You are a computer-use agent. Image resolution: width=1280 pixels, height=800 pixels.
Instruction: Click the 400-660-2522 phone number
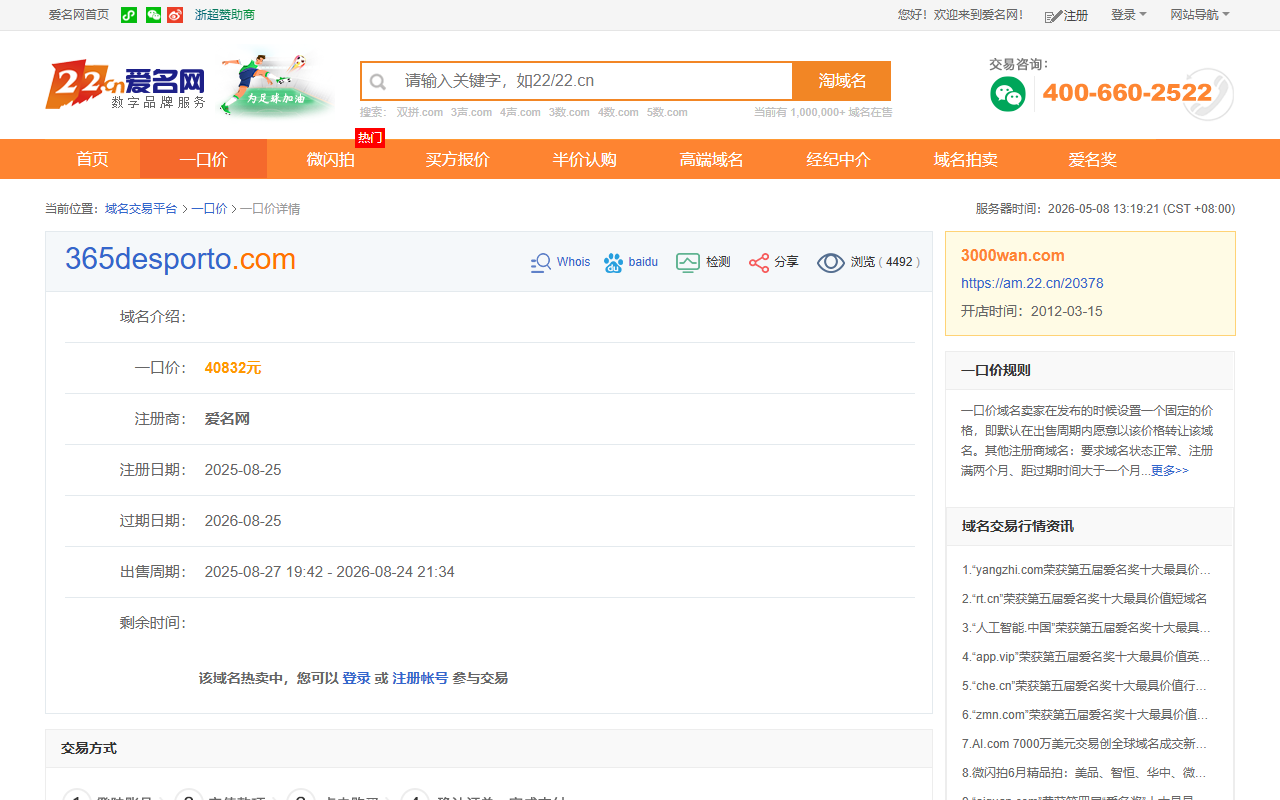click(x=1127, y=93)
